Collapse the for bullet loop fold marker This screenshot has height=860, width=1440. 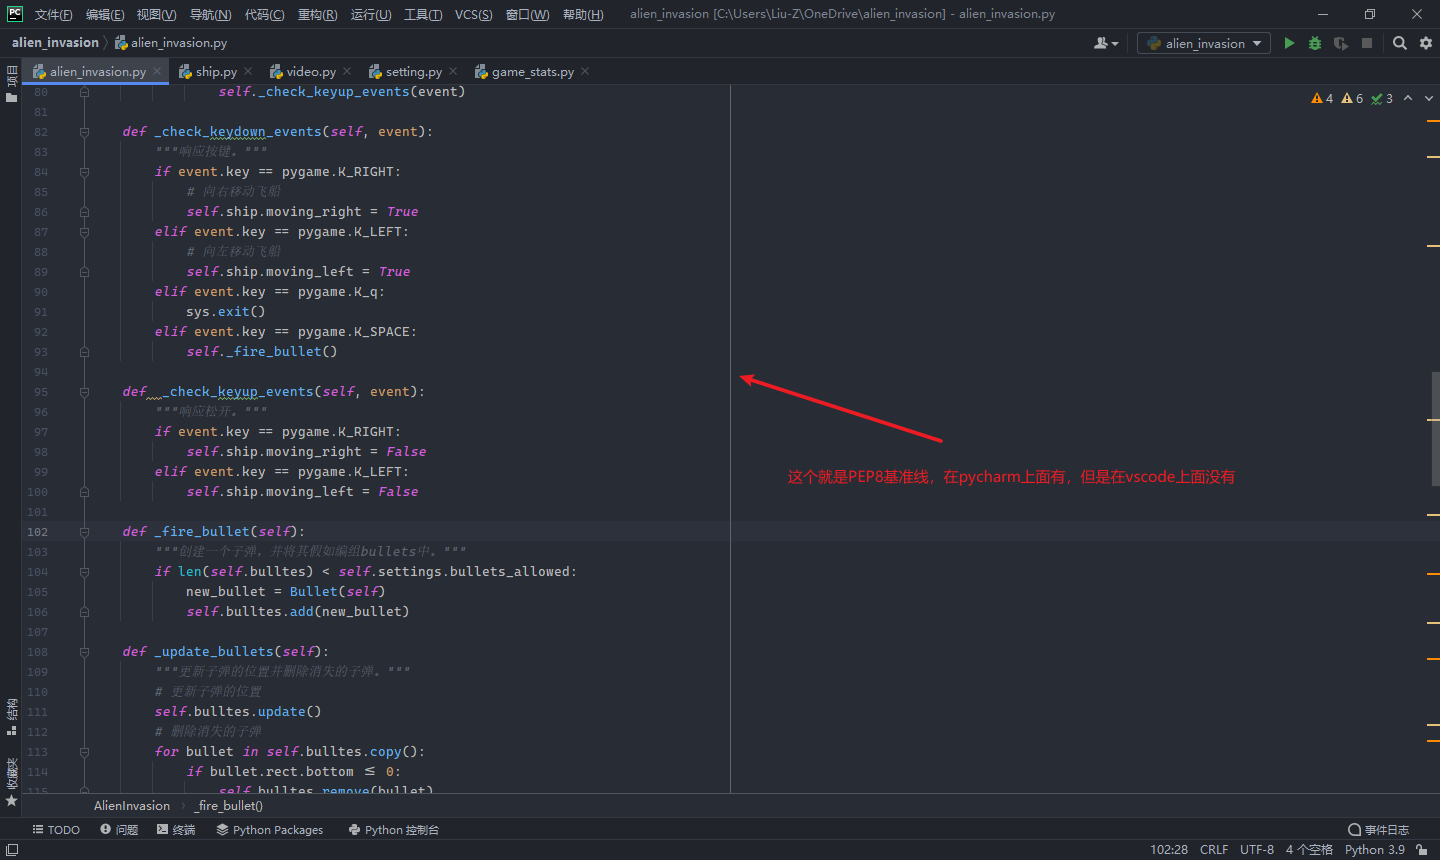pyautogui.click(x=84, y=752)
